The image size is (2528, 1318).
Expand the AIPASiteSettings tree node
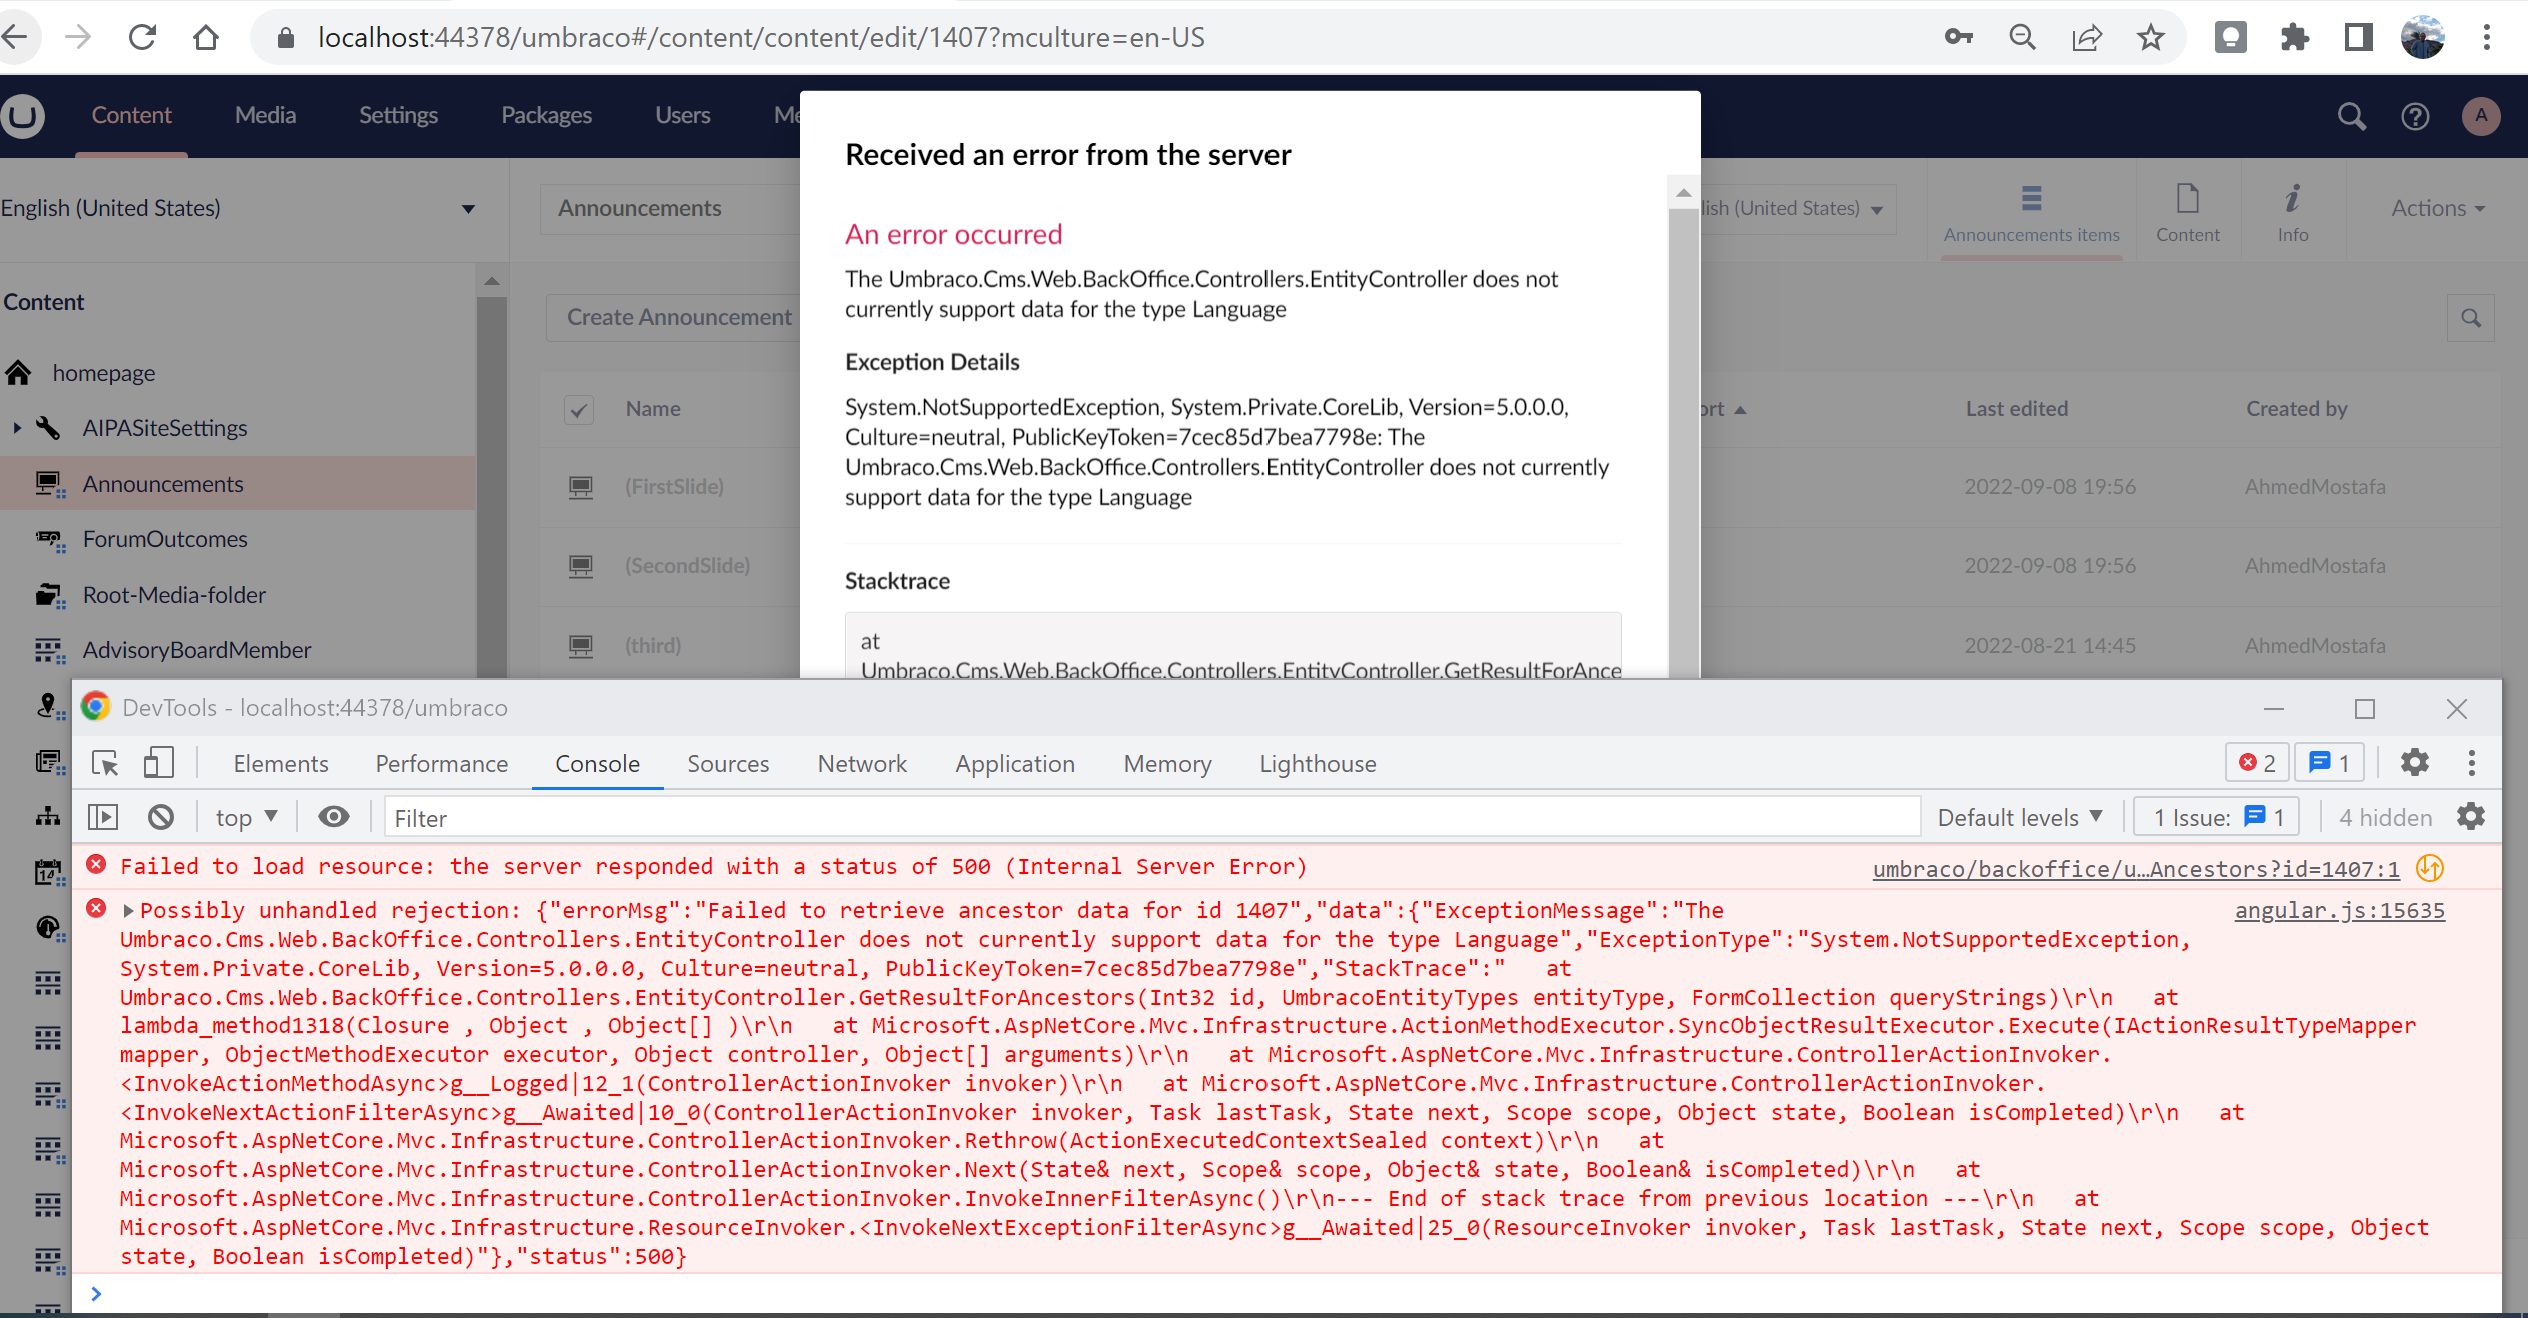pyautogui.click(x=16, y=428)
